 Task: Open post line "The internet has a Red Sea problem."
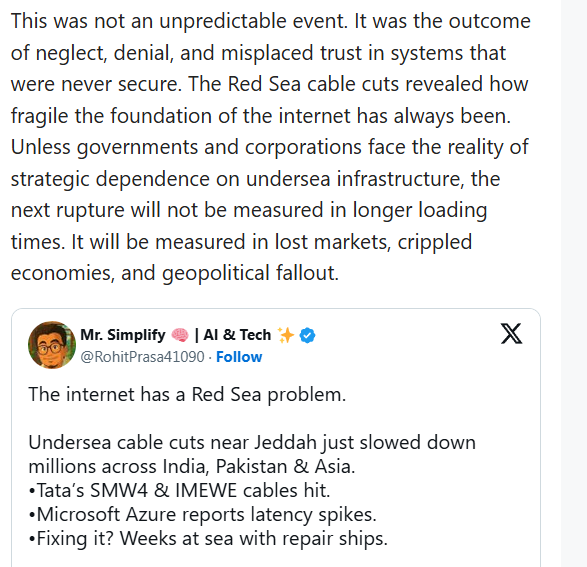pyautogui.click(x=187, y=394)
